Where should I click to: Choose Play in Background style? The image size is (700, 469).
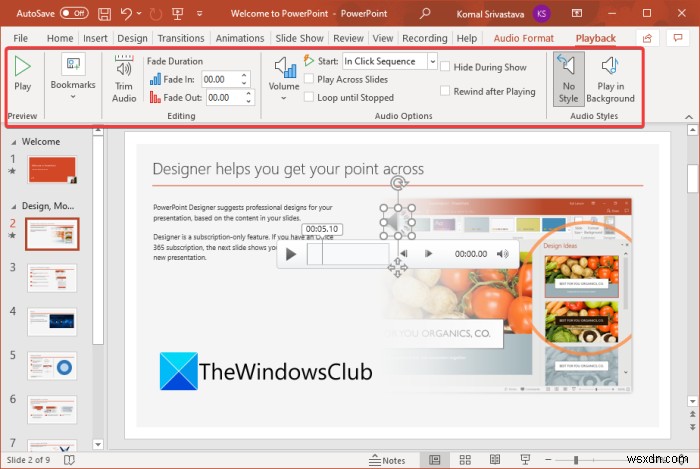click(x=610, y=79)
